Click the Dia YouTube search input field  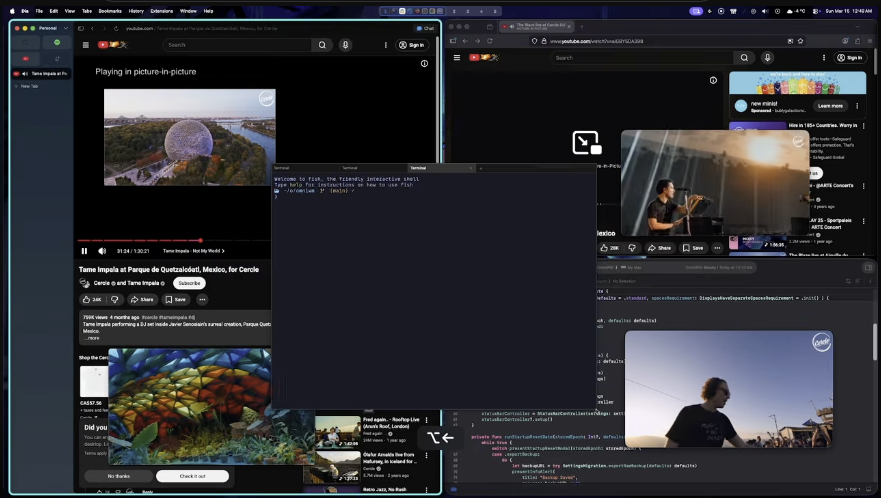coord(237,45)
